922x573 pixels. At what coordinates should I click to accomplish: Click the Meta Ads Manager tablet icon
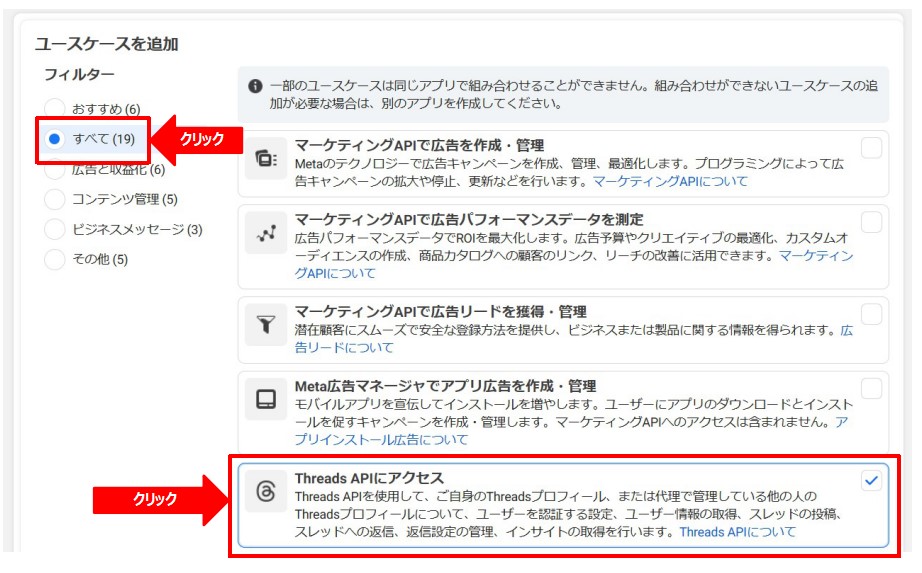(266, 399)
